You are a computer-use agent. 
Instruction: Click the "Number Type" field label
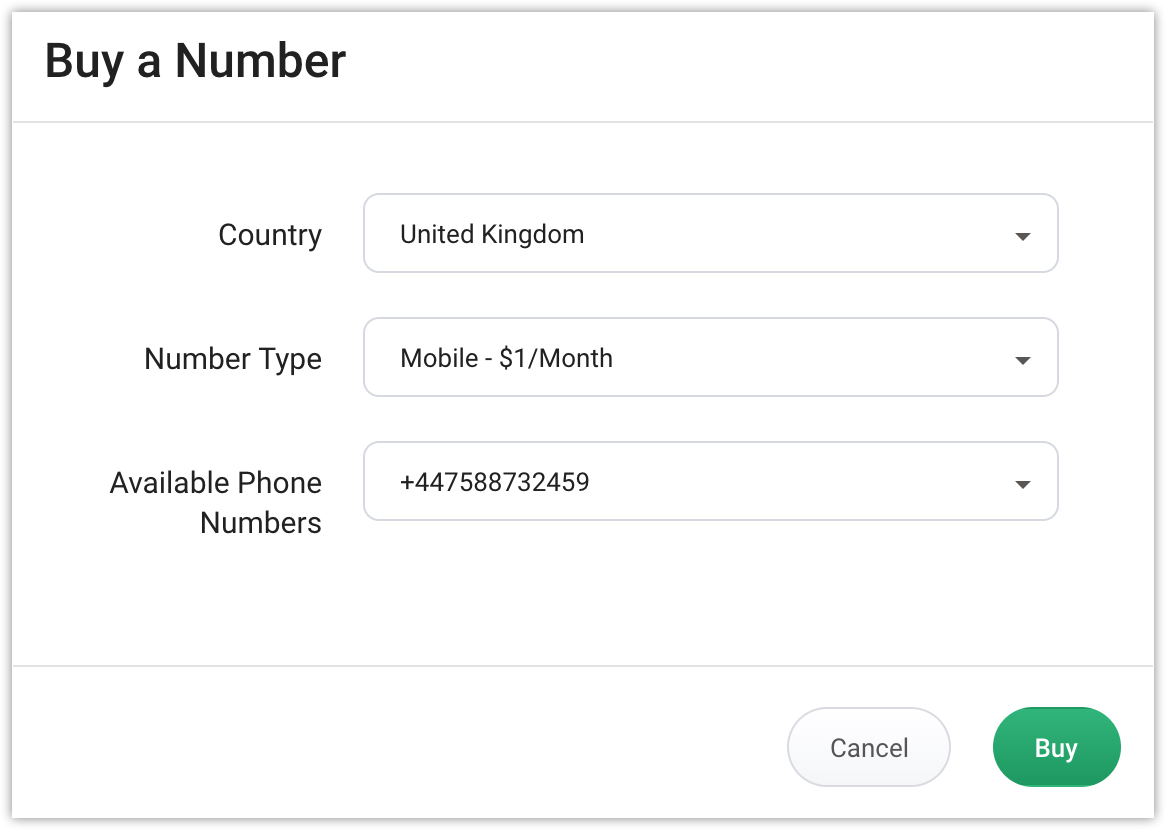pyautogui.click(x=233, y=359)
